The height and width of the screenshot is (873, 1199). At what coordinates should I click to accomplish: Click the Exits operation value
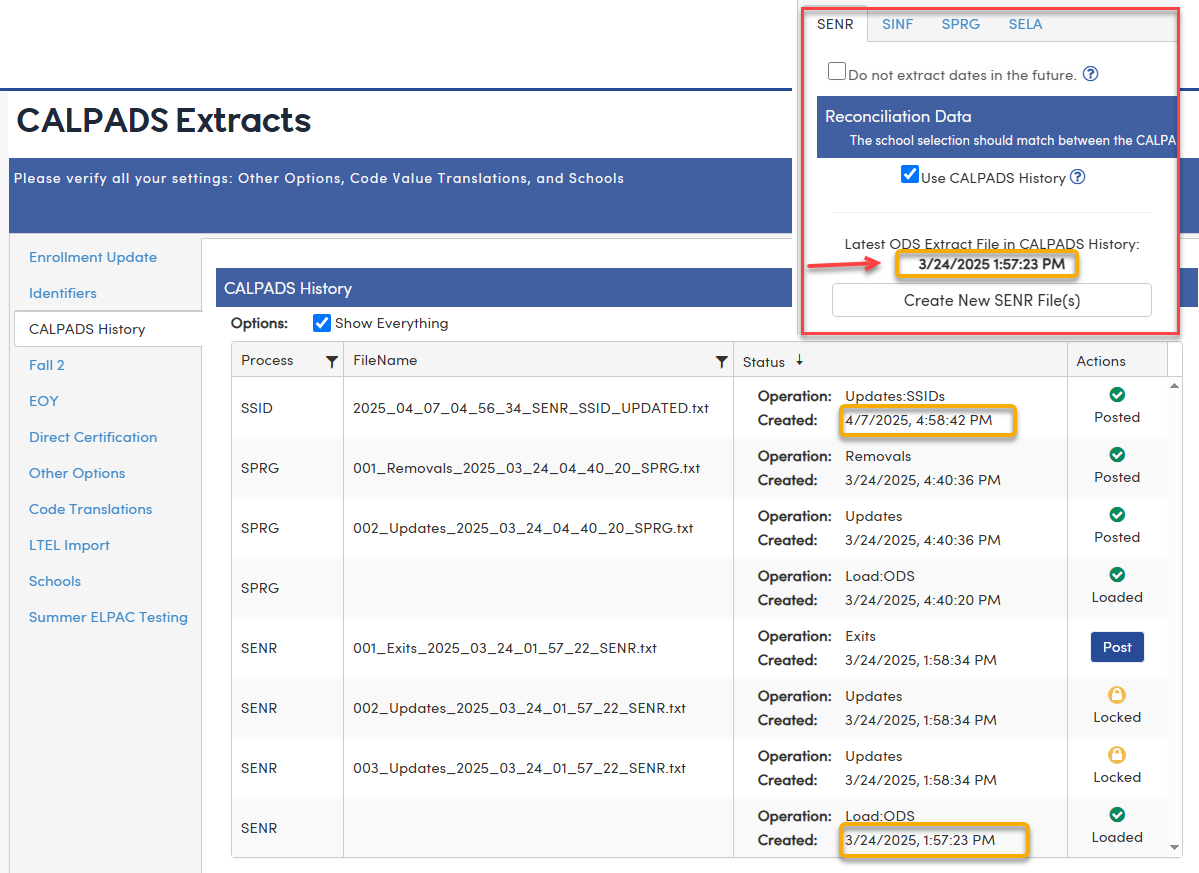[860, 636]
